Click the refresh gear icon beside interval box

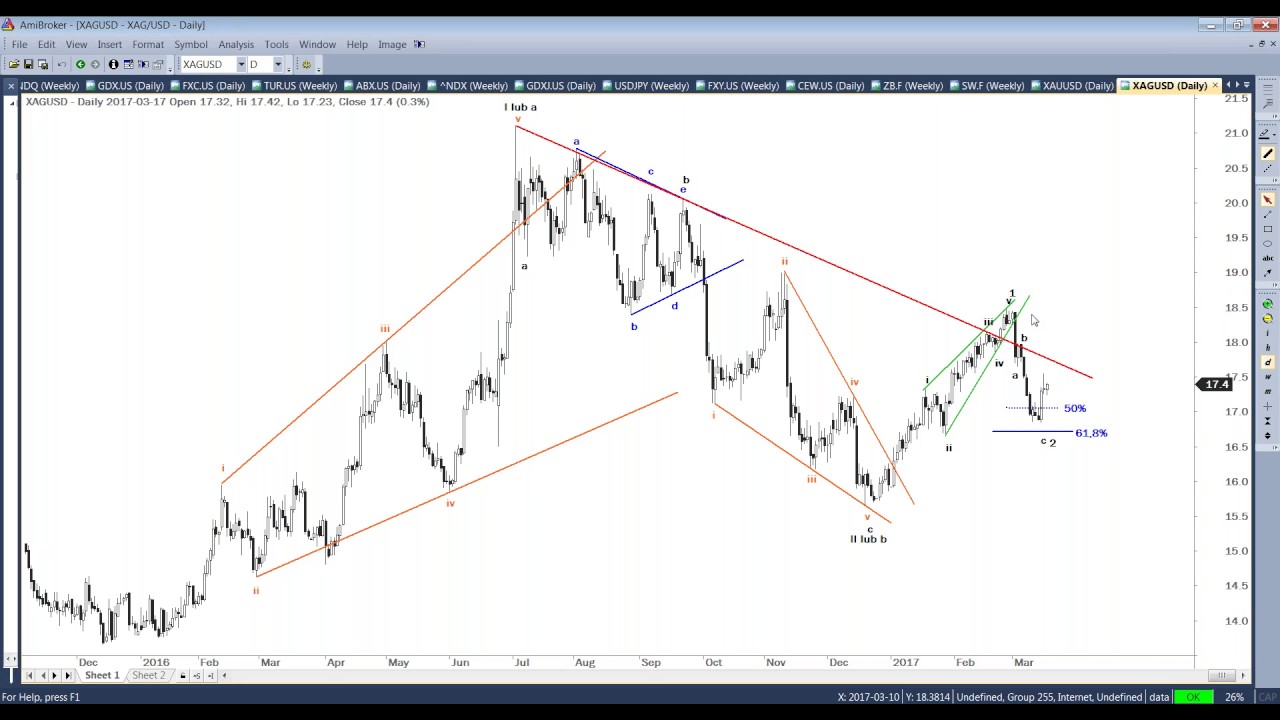pyautogui.click(x=306, y=65)
